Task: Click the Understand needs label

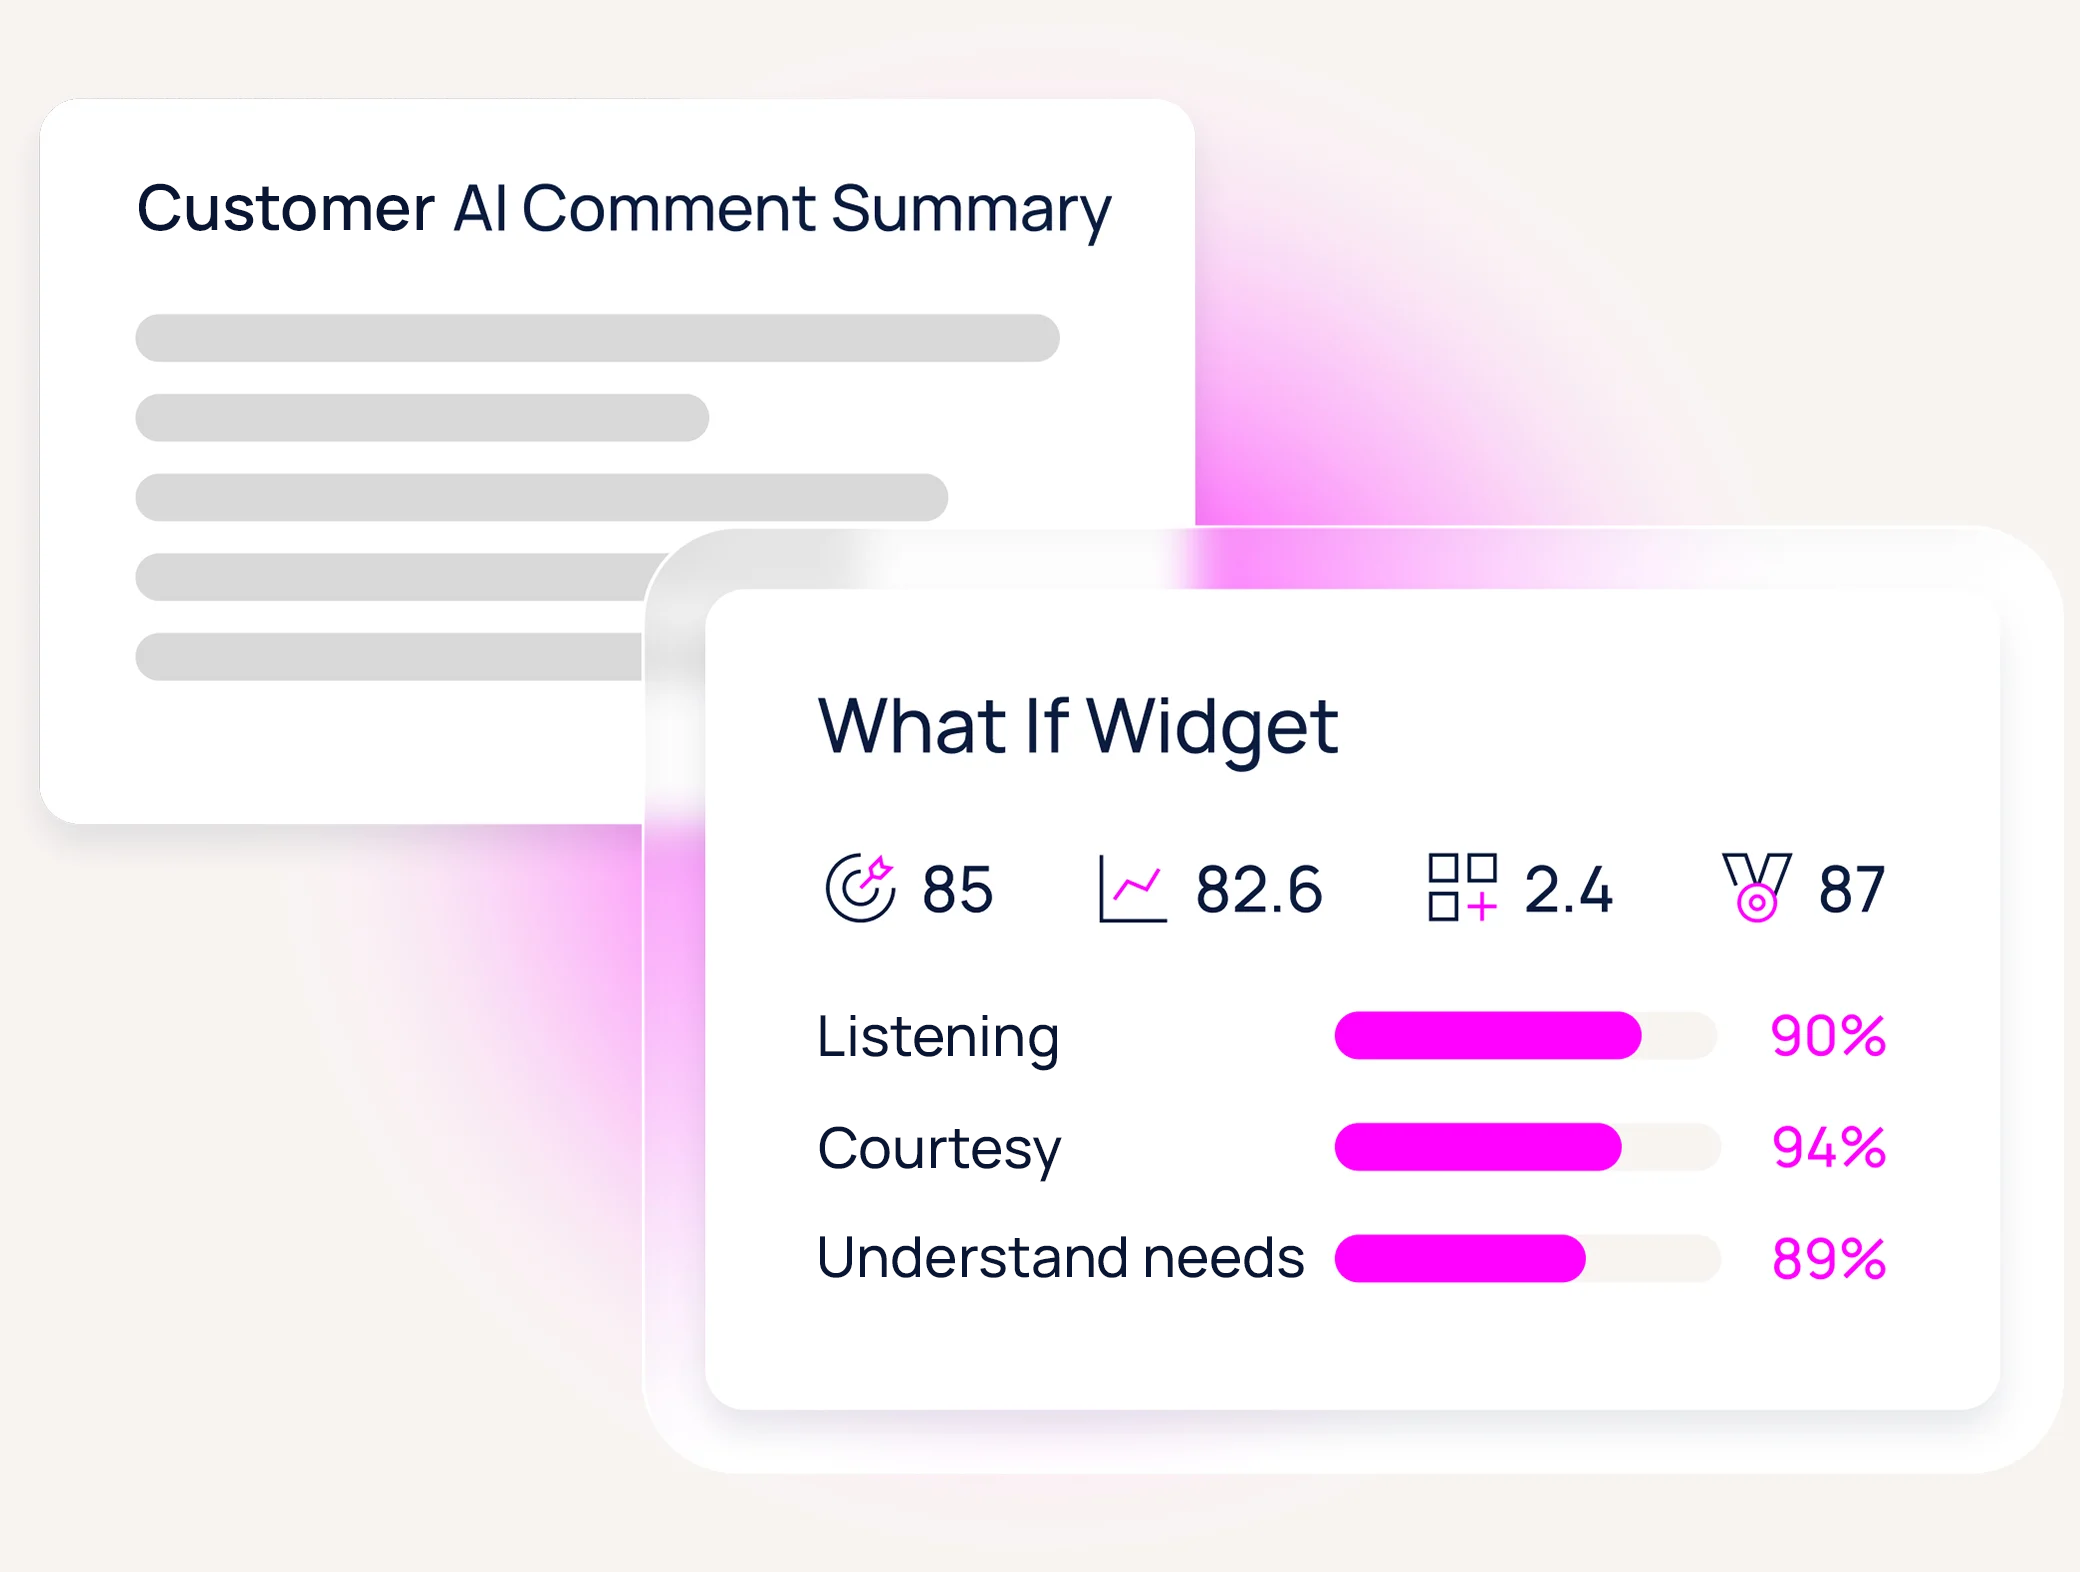Action: [1060, 1257]
